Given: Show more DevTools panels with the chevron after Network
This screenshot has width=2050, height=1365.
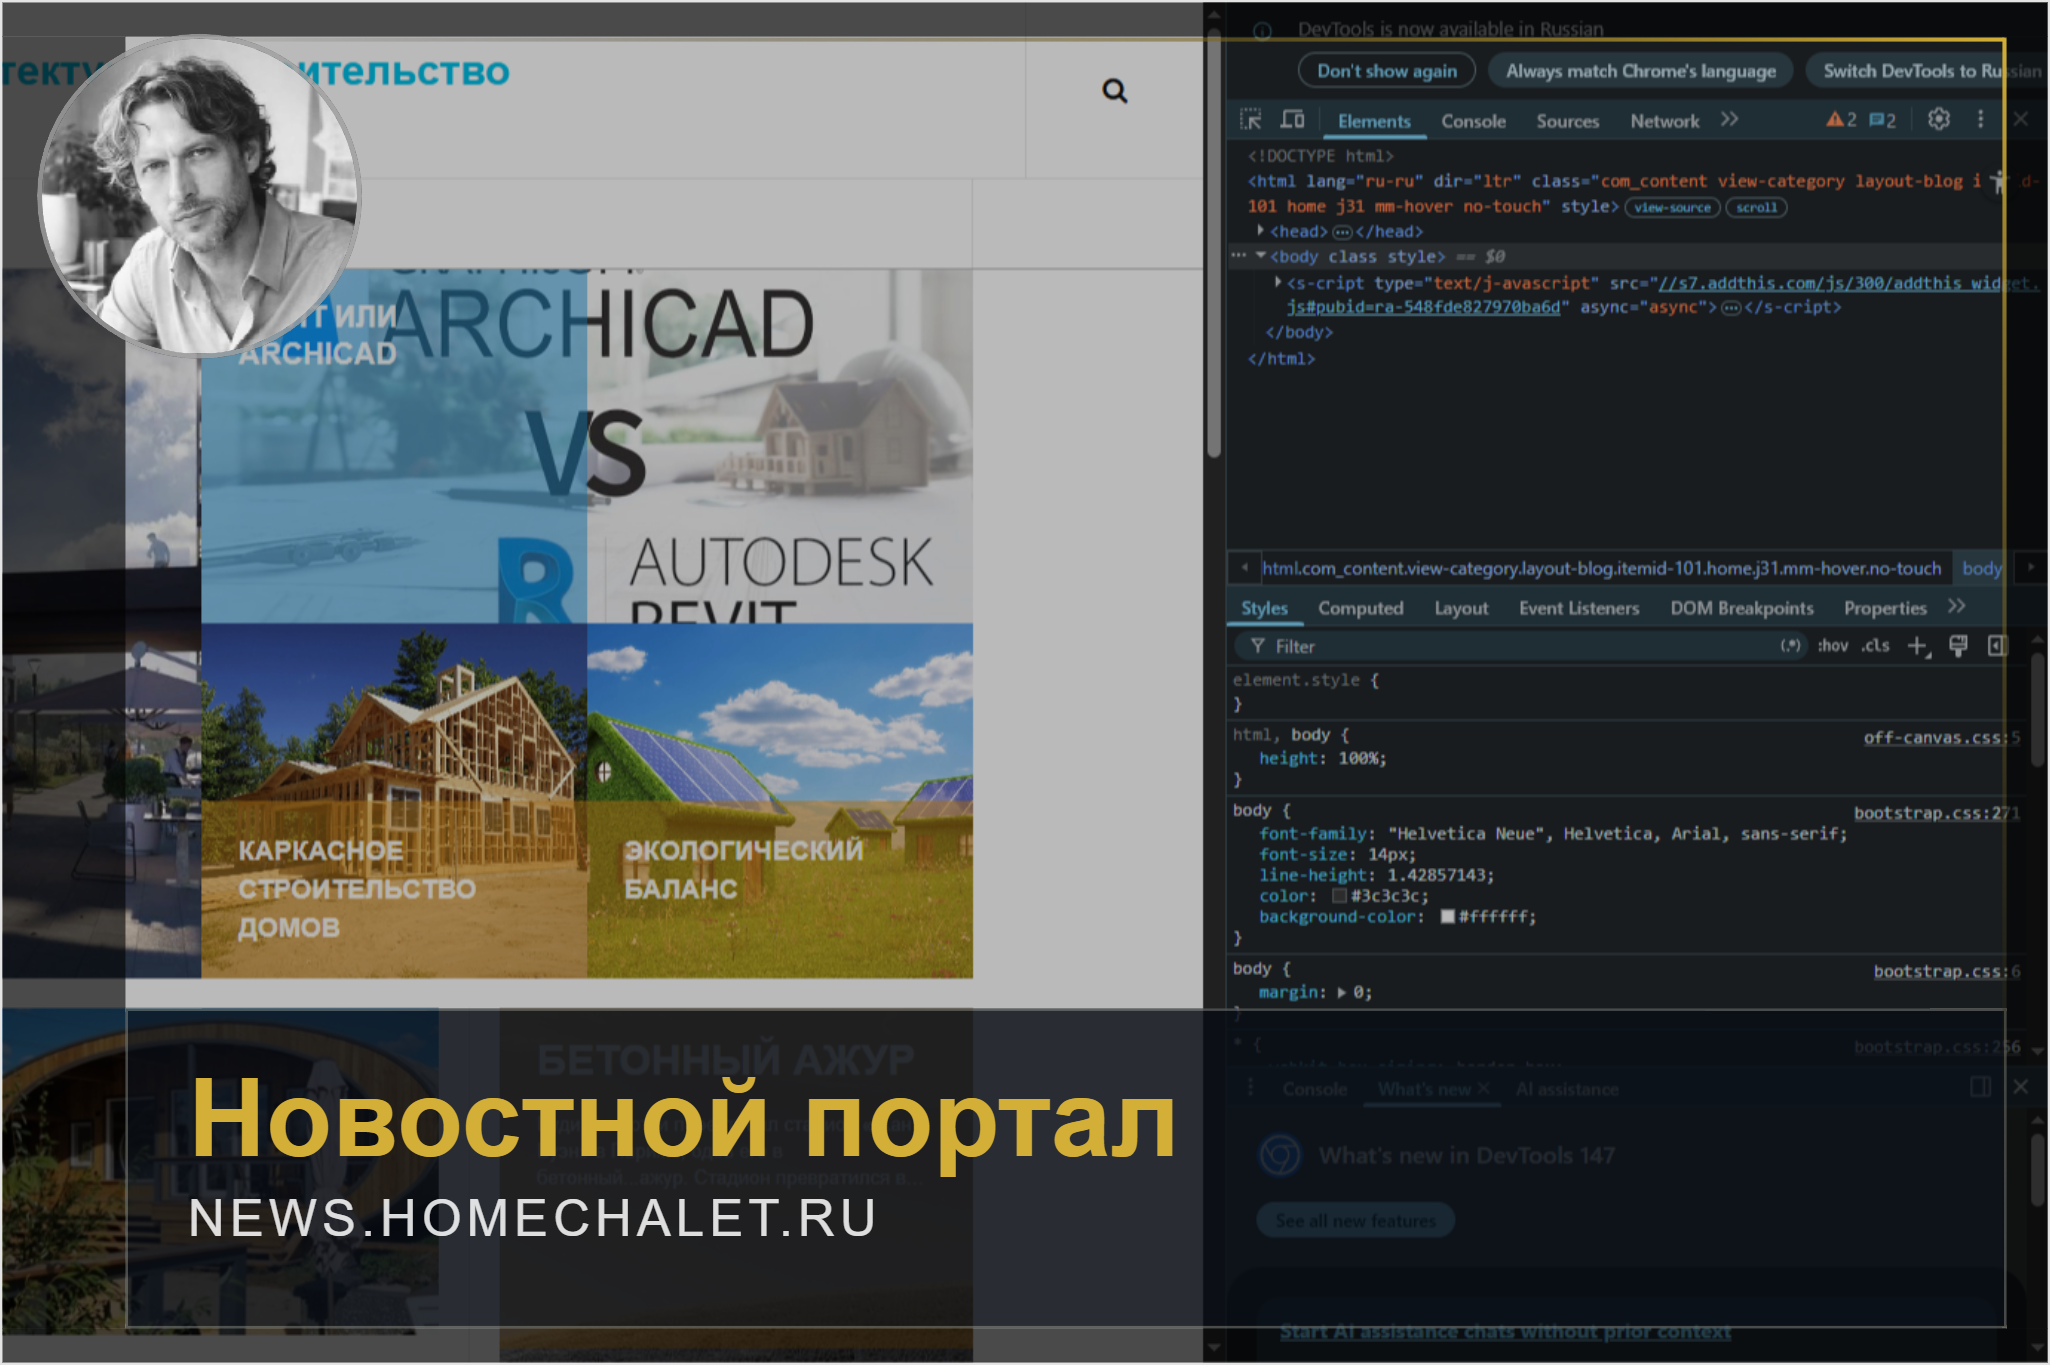Looking at the screenshot, I should click(1729, 120).
